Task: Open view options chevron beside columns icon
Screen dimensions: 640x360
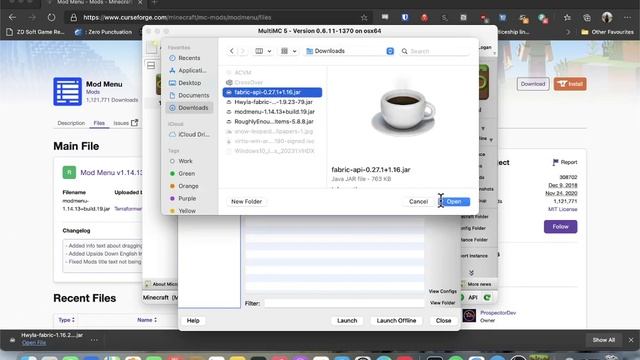Action: (269, 51)
